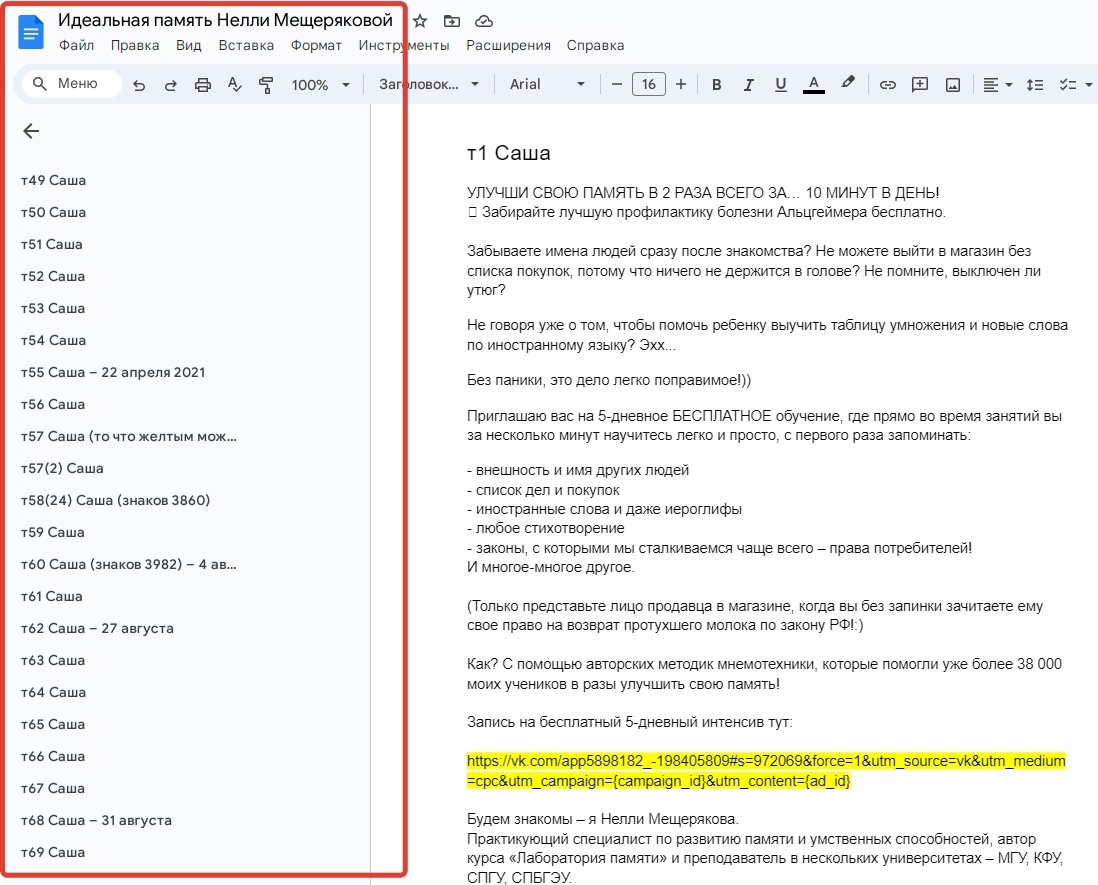This screenshot has height=885, width=1098.
Task: Click the document heading т1 Саша
Action: click(508, 153)
